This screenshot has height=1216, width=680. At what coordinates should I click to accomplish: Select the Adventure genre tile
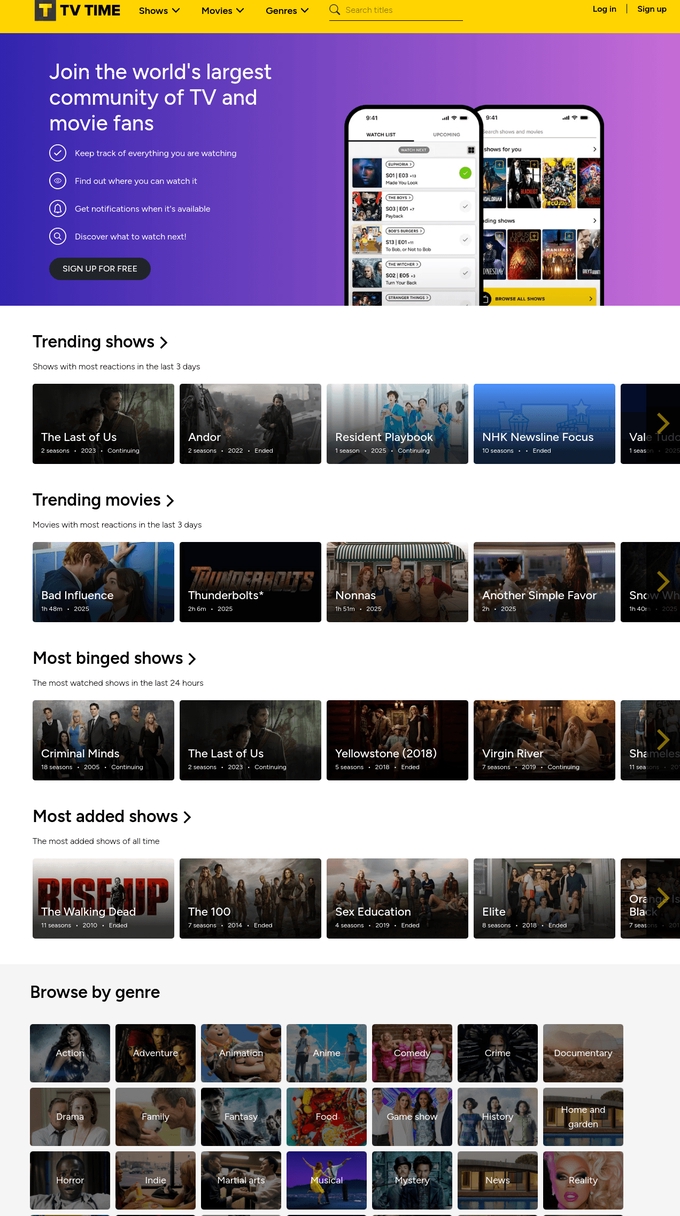point(155,1053)
